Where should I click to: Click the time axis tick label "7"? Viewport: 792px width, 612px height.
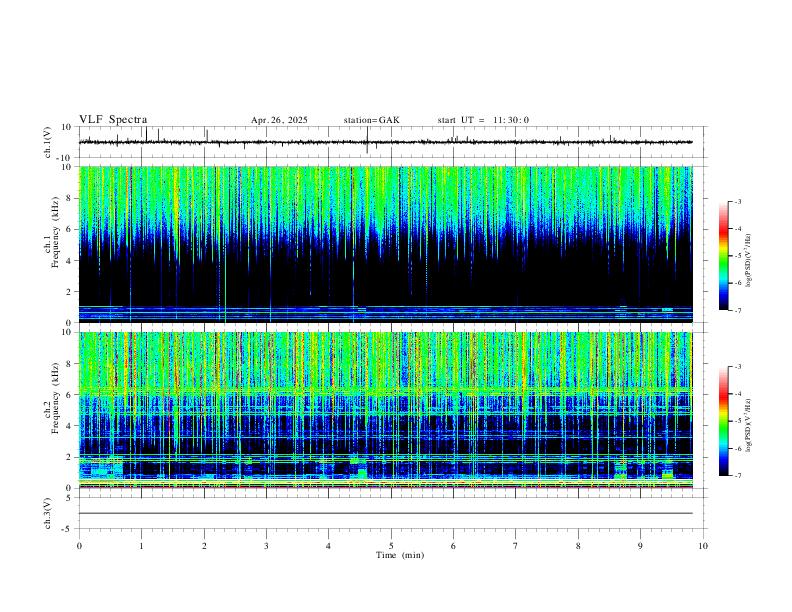click(516, 546)
